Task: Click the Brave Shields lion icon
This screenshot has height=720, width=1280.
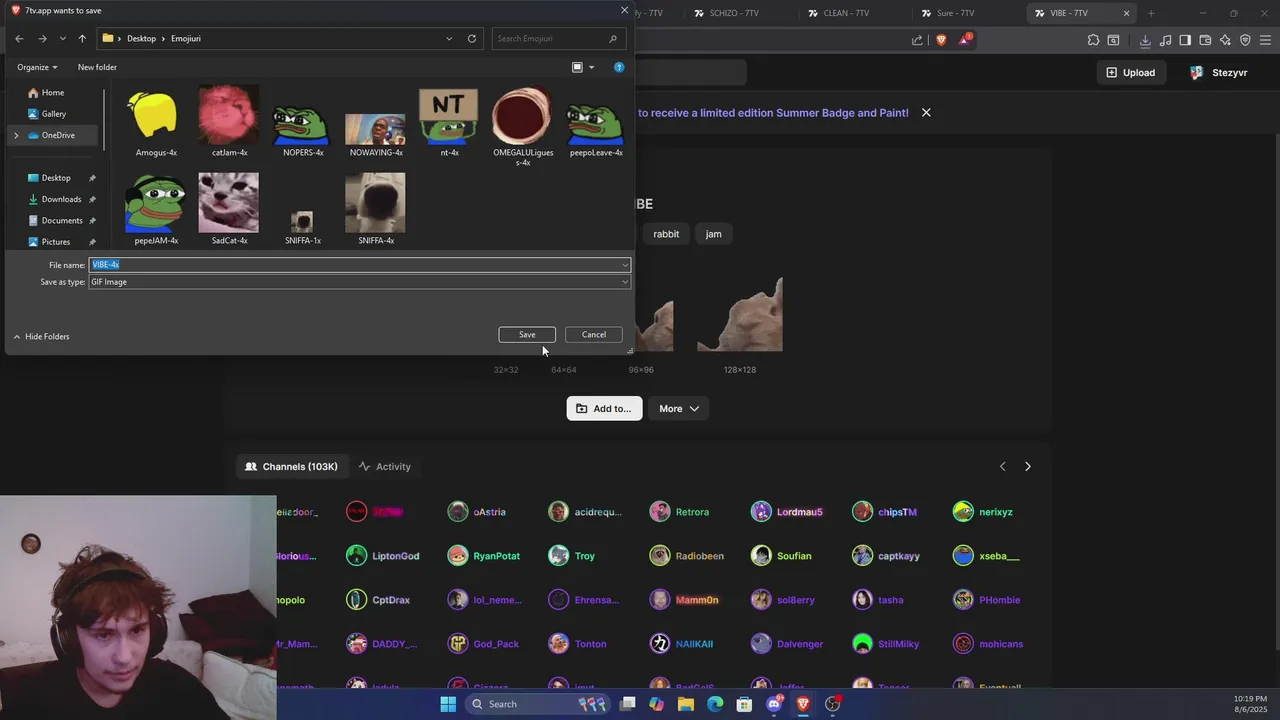Action: tap(941, 40)
